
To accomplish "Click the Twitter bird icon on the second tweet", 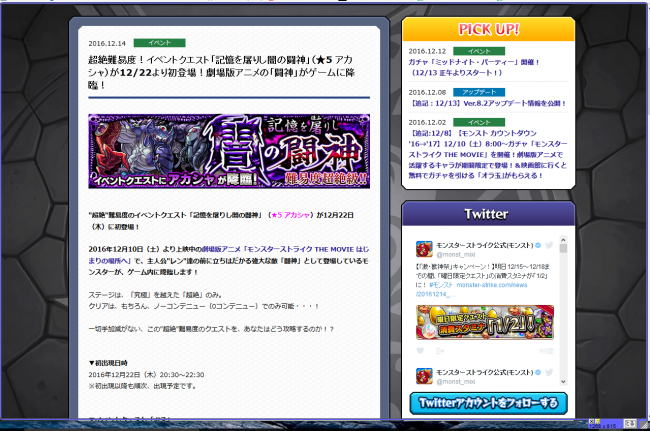I will [549, 372].
